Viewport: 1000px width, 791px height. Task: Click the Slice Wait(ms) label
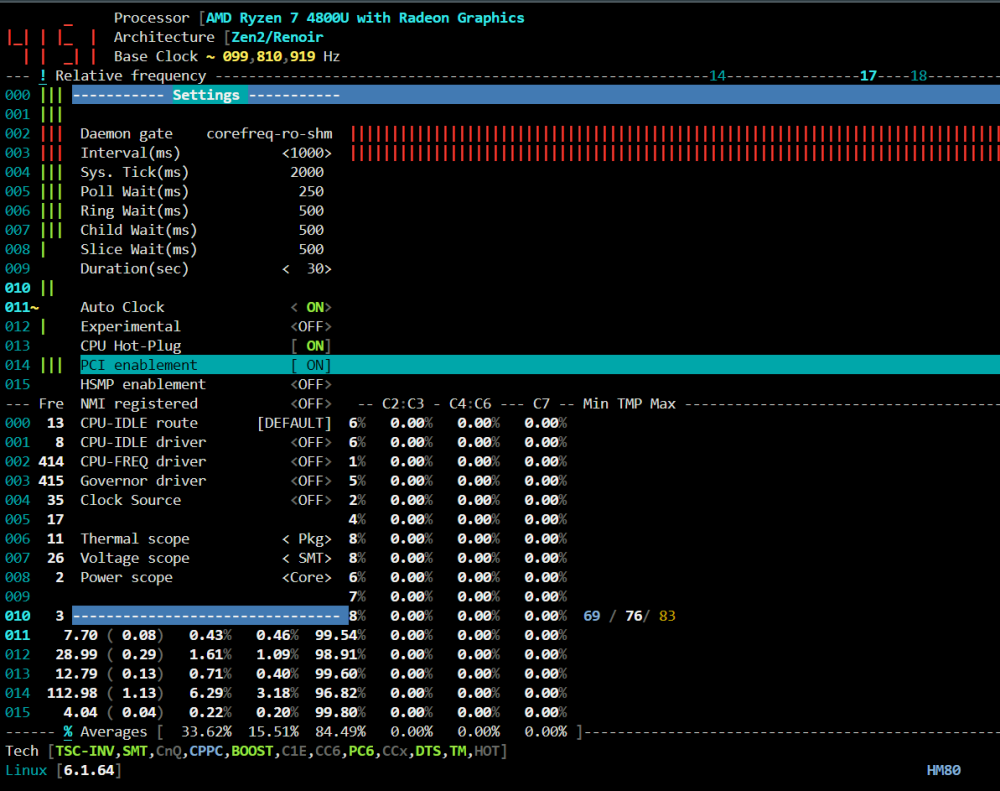[138, 249]
